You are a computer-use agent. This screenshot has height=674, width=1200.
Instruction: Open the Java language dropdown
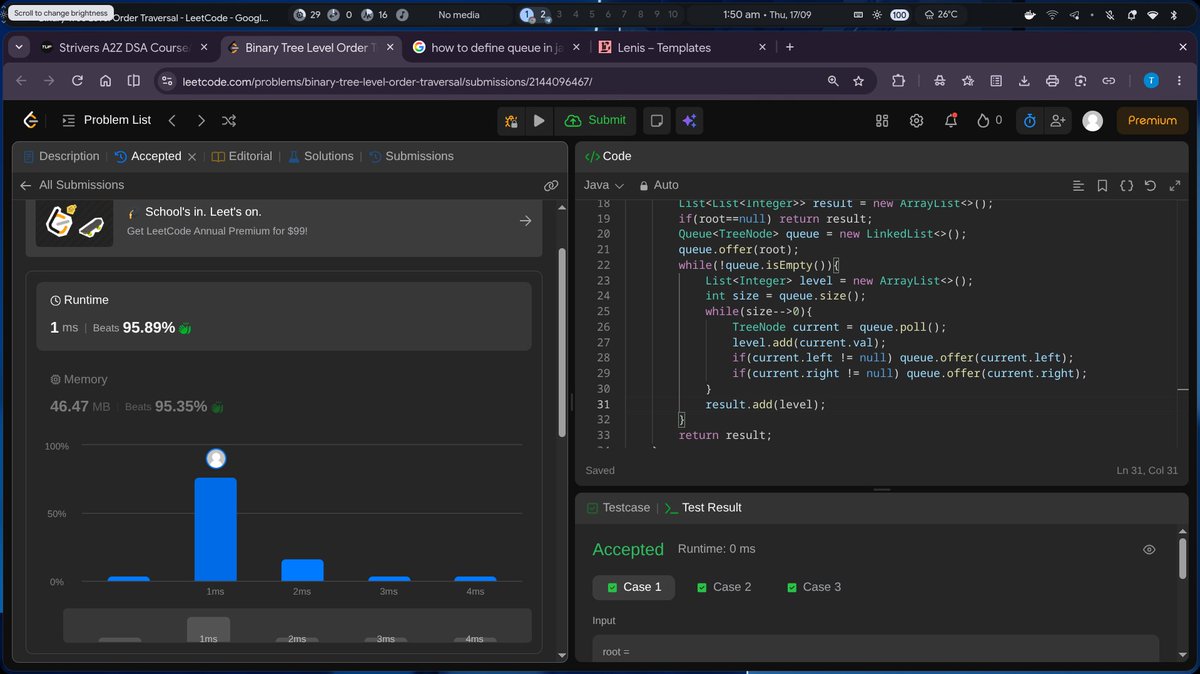(604, 185)
